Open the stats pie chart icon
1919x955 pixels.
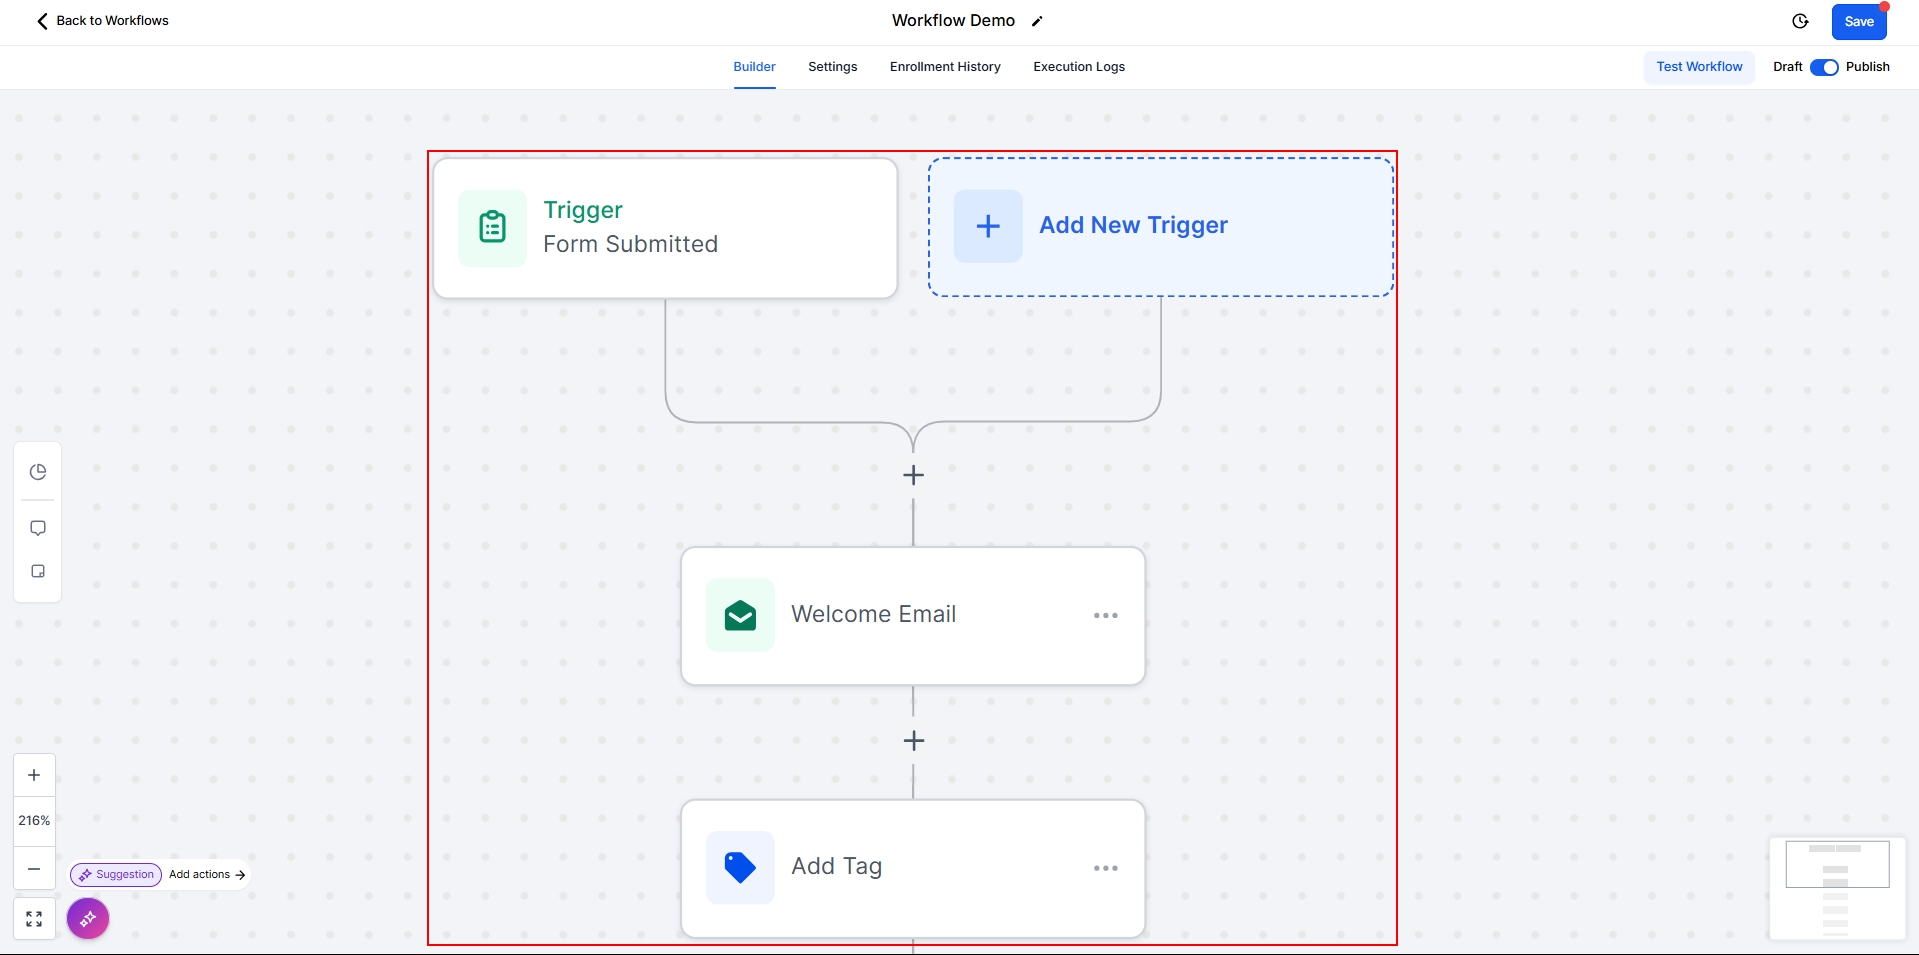38,472
